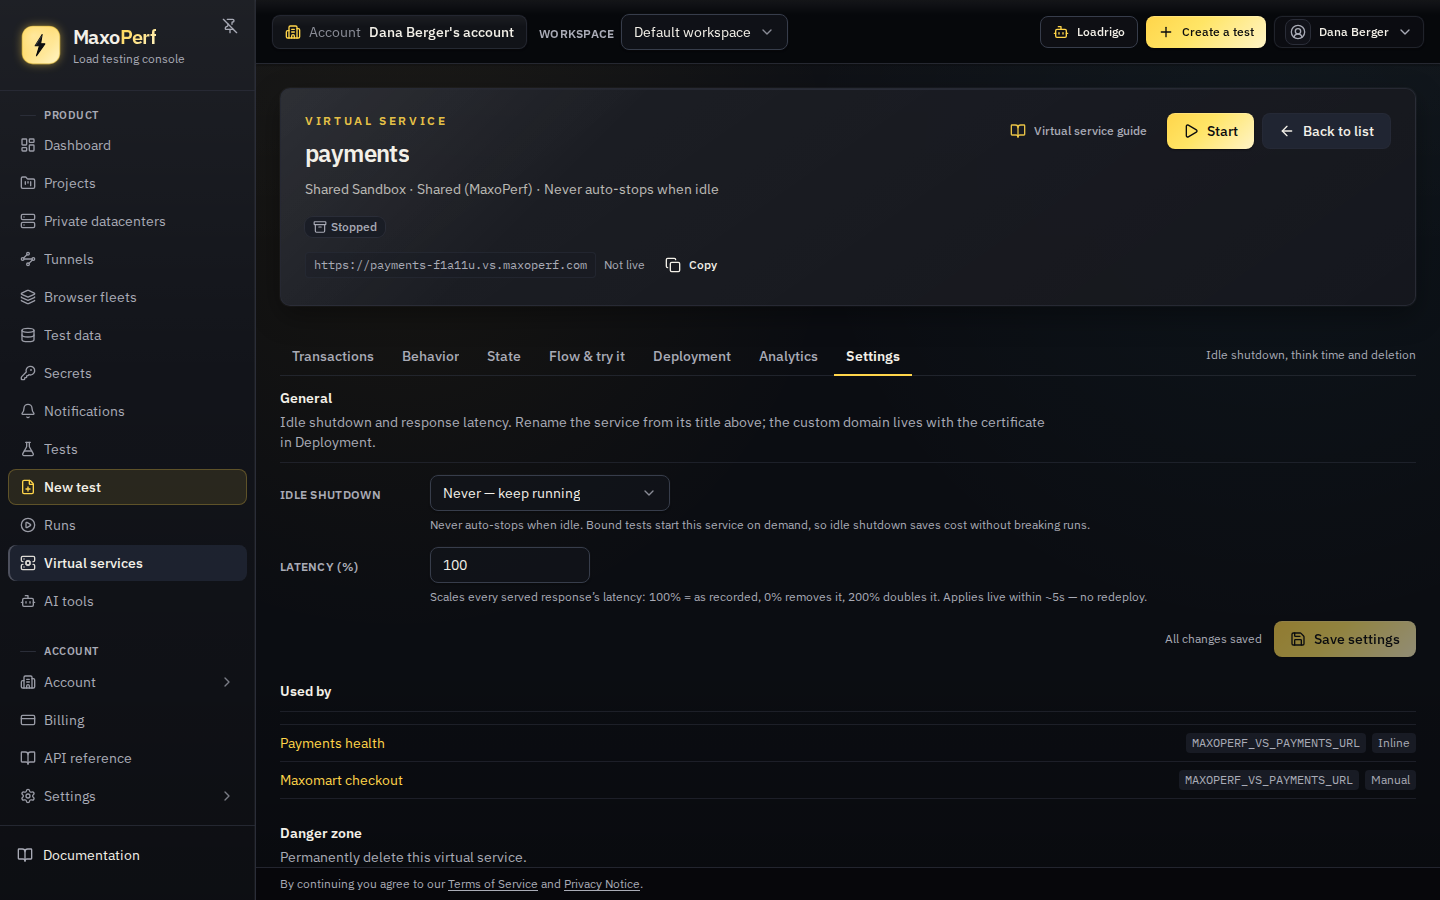
Task: Navigate to Tunnels
Action: coord(128,259)
